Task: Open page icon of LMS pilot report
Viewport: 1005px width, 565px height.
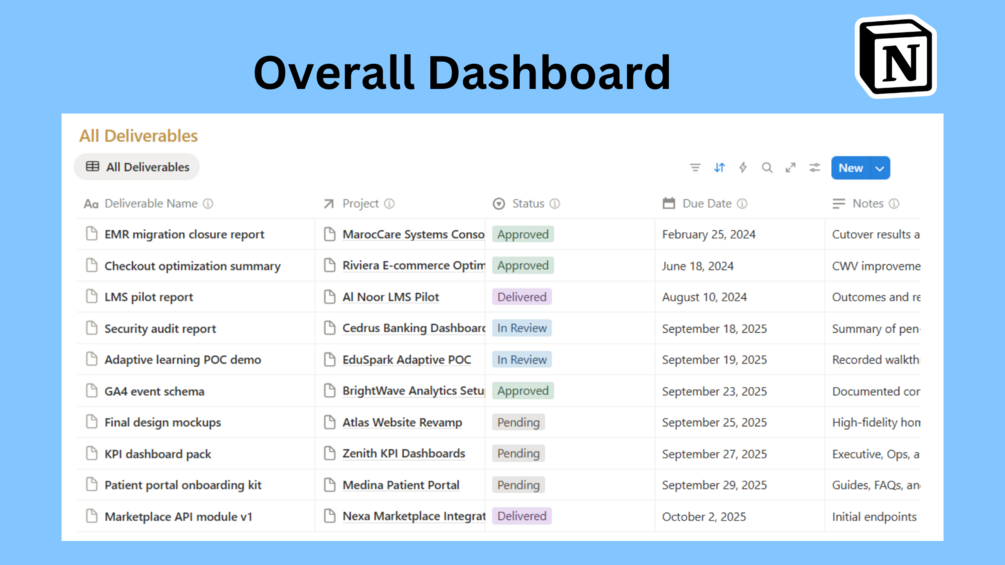Action: (x=92, y=297)
